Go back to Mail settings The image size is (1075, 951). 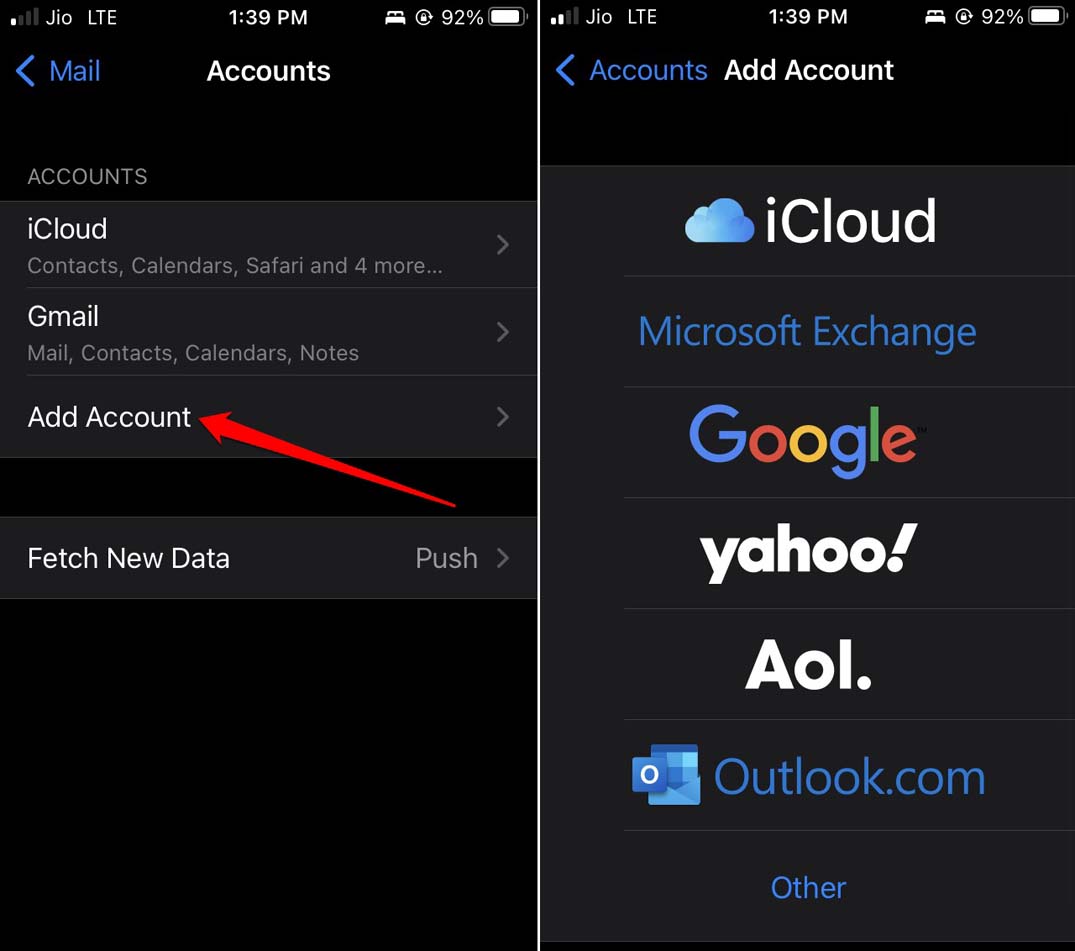pos(75,71)
